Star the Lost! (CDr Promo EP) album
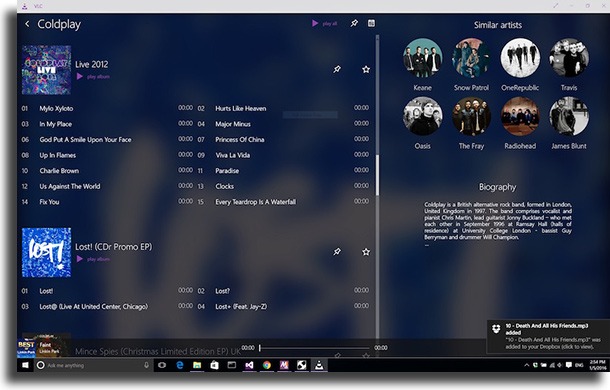This screenshot has width=610, height=390. point(366,252)
